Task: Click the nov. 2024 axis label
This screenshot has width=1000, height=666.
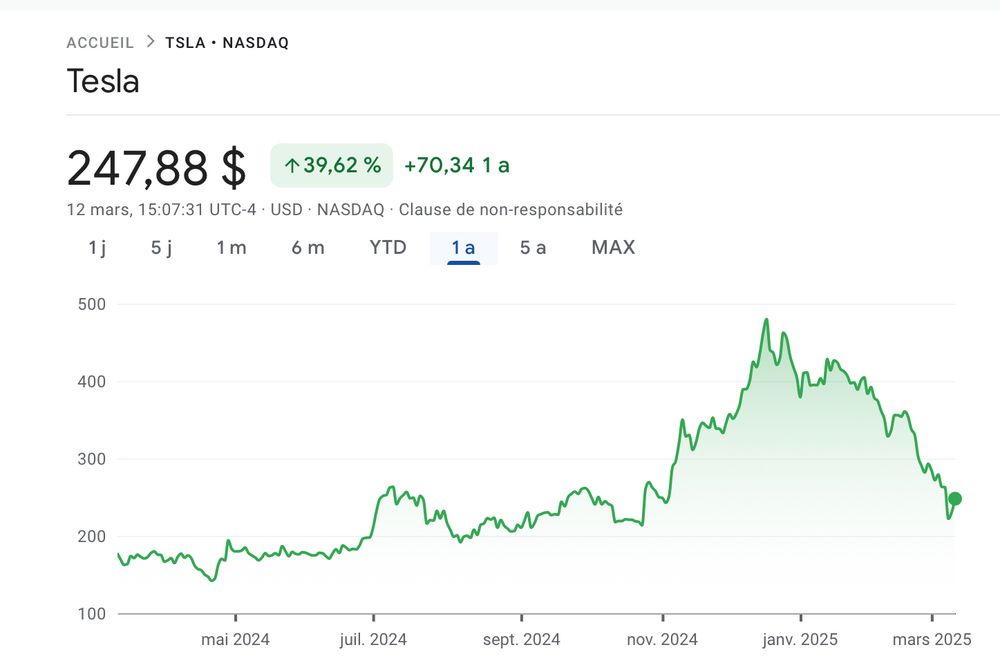Action: (x=662, y=639)
